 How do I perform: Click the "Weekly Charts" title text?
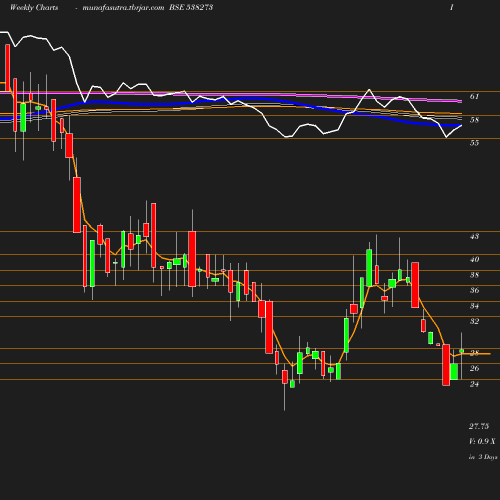[34, 7]
